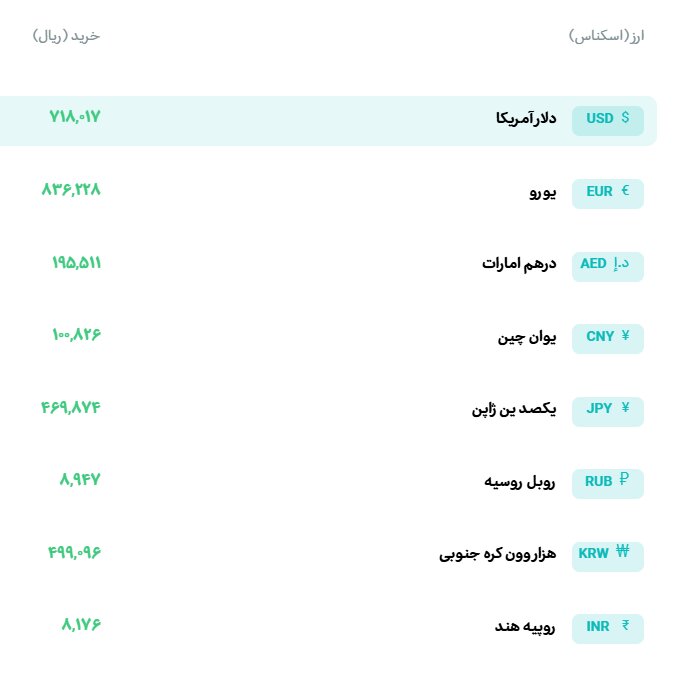
Task: Click the ارز (اسکناس) column header
Action: click(606, 36)
